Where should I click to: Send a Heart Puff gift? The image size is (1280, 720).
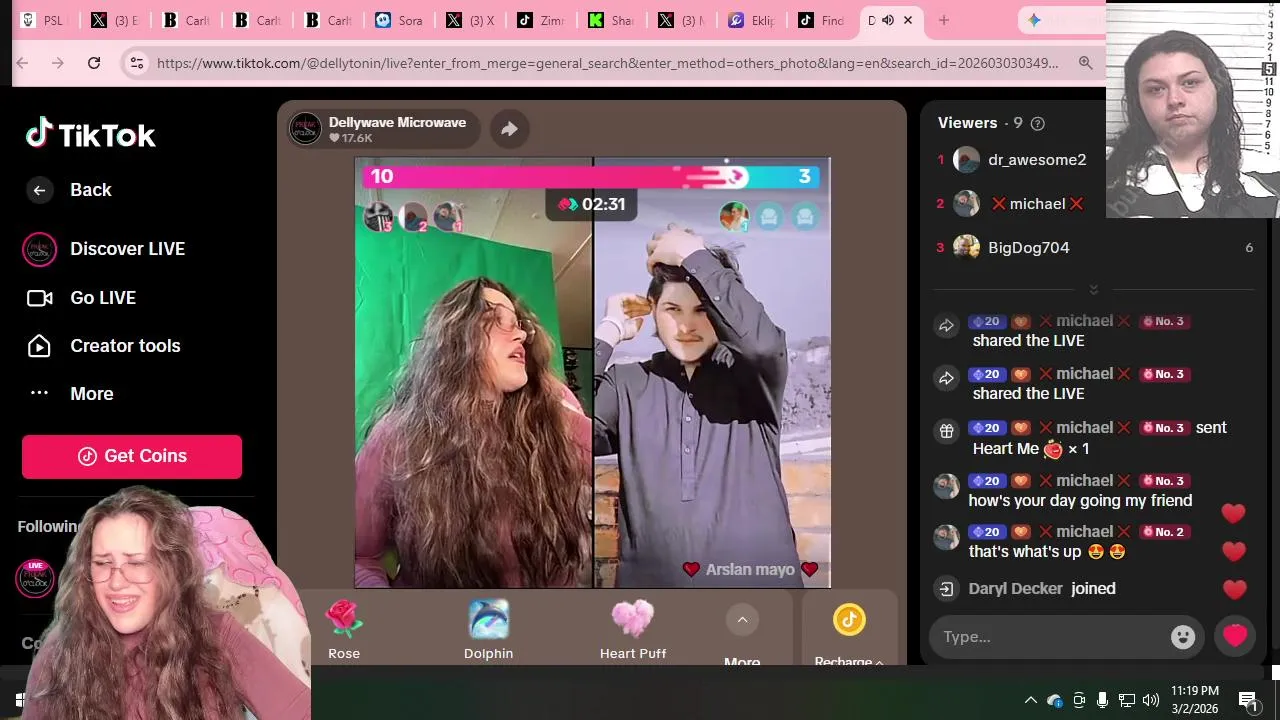click(x=633, y=630)
